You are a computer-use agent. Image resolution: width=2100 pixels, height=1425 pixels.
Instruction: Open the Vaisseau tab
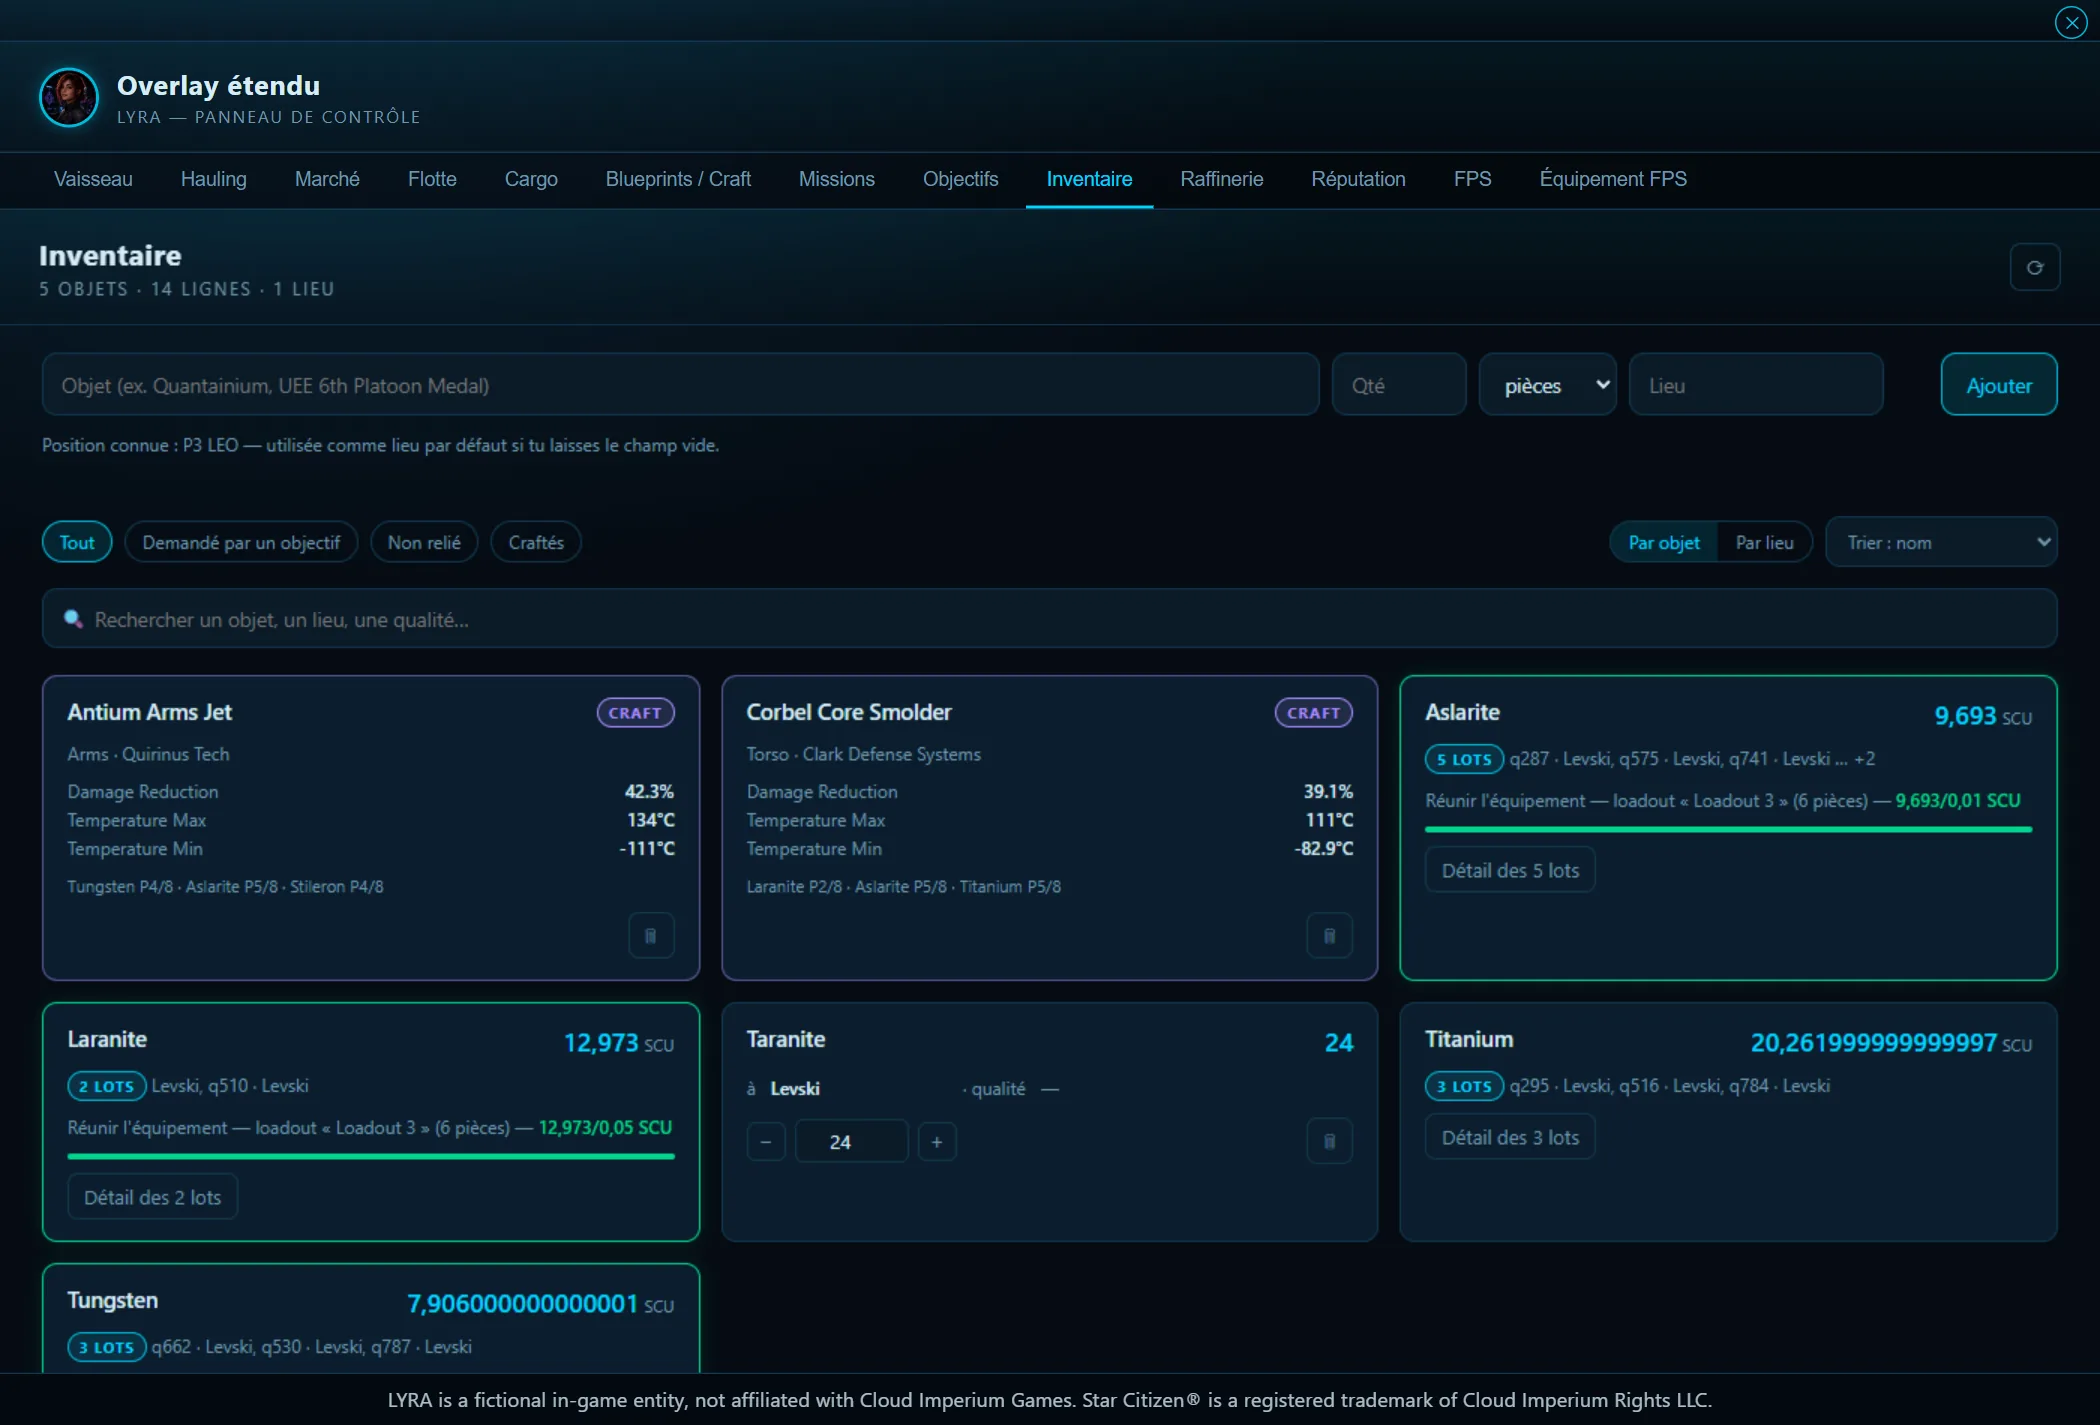[x=93, y=179]
